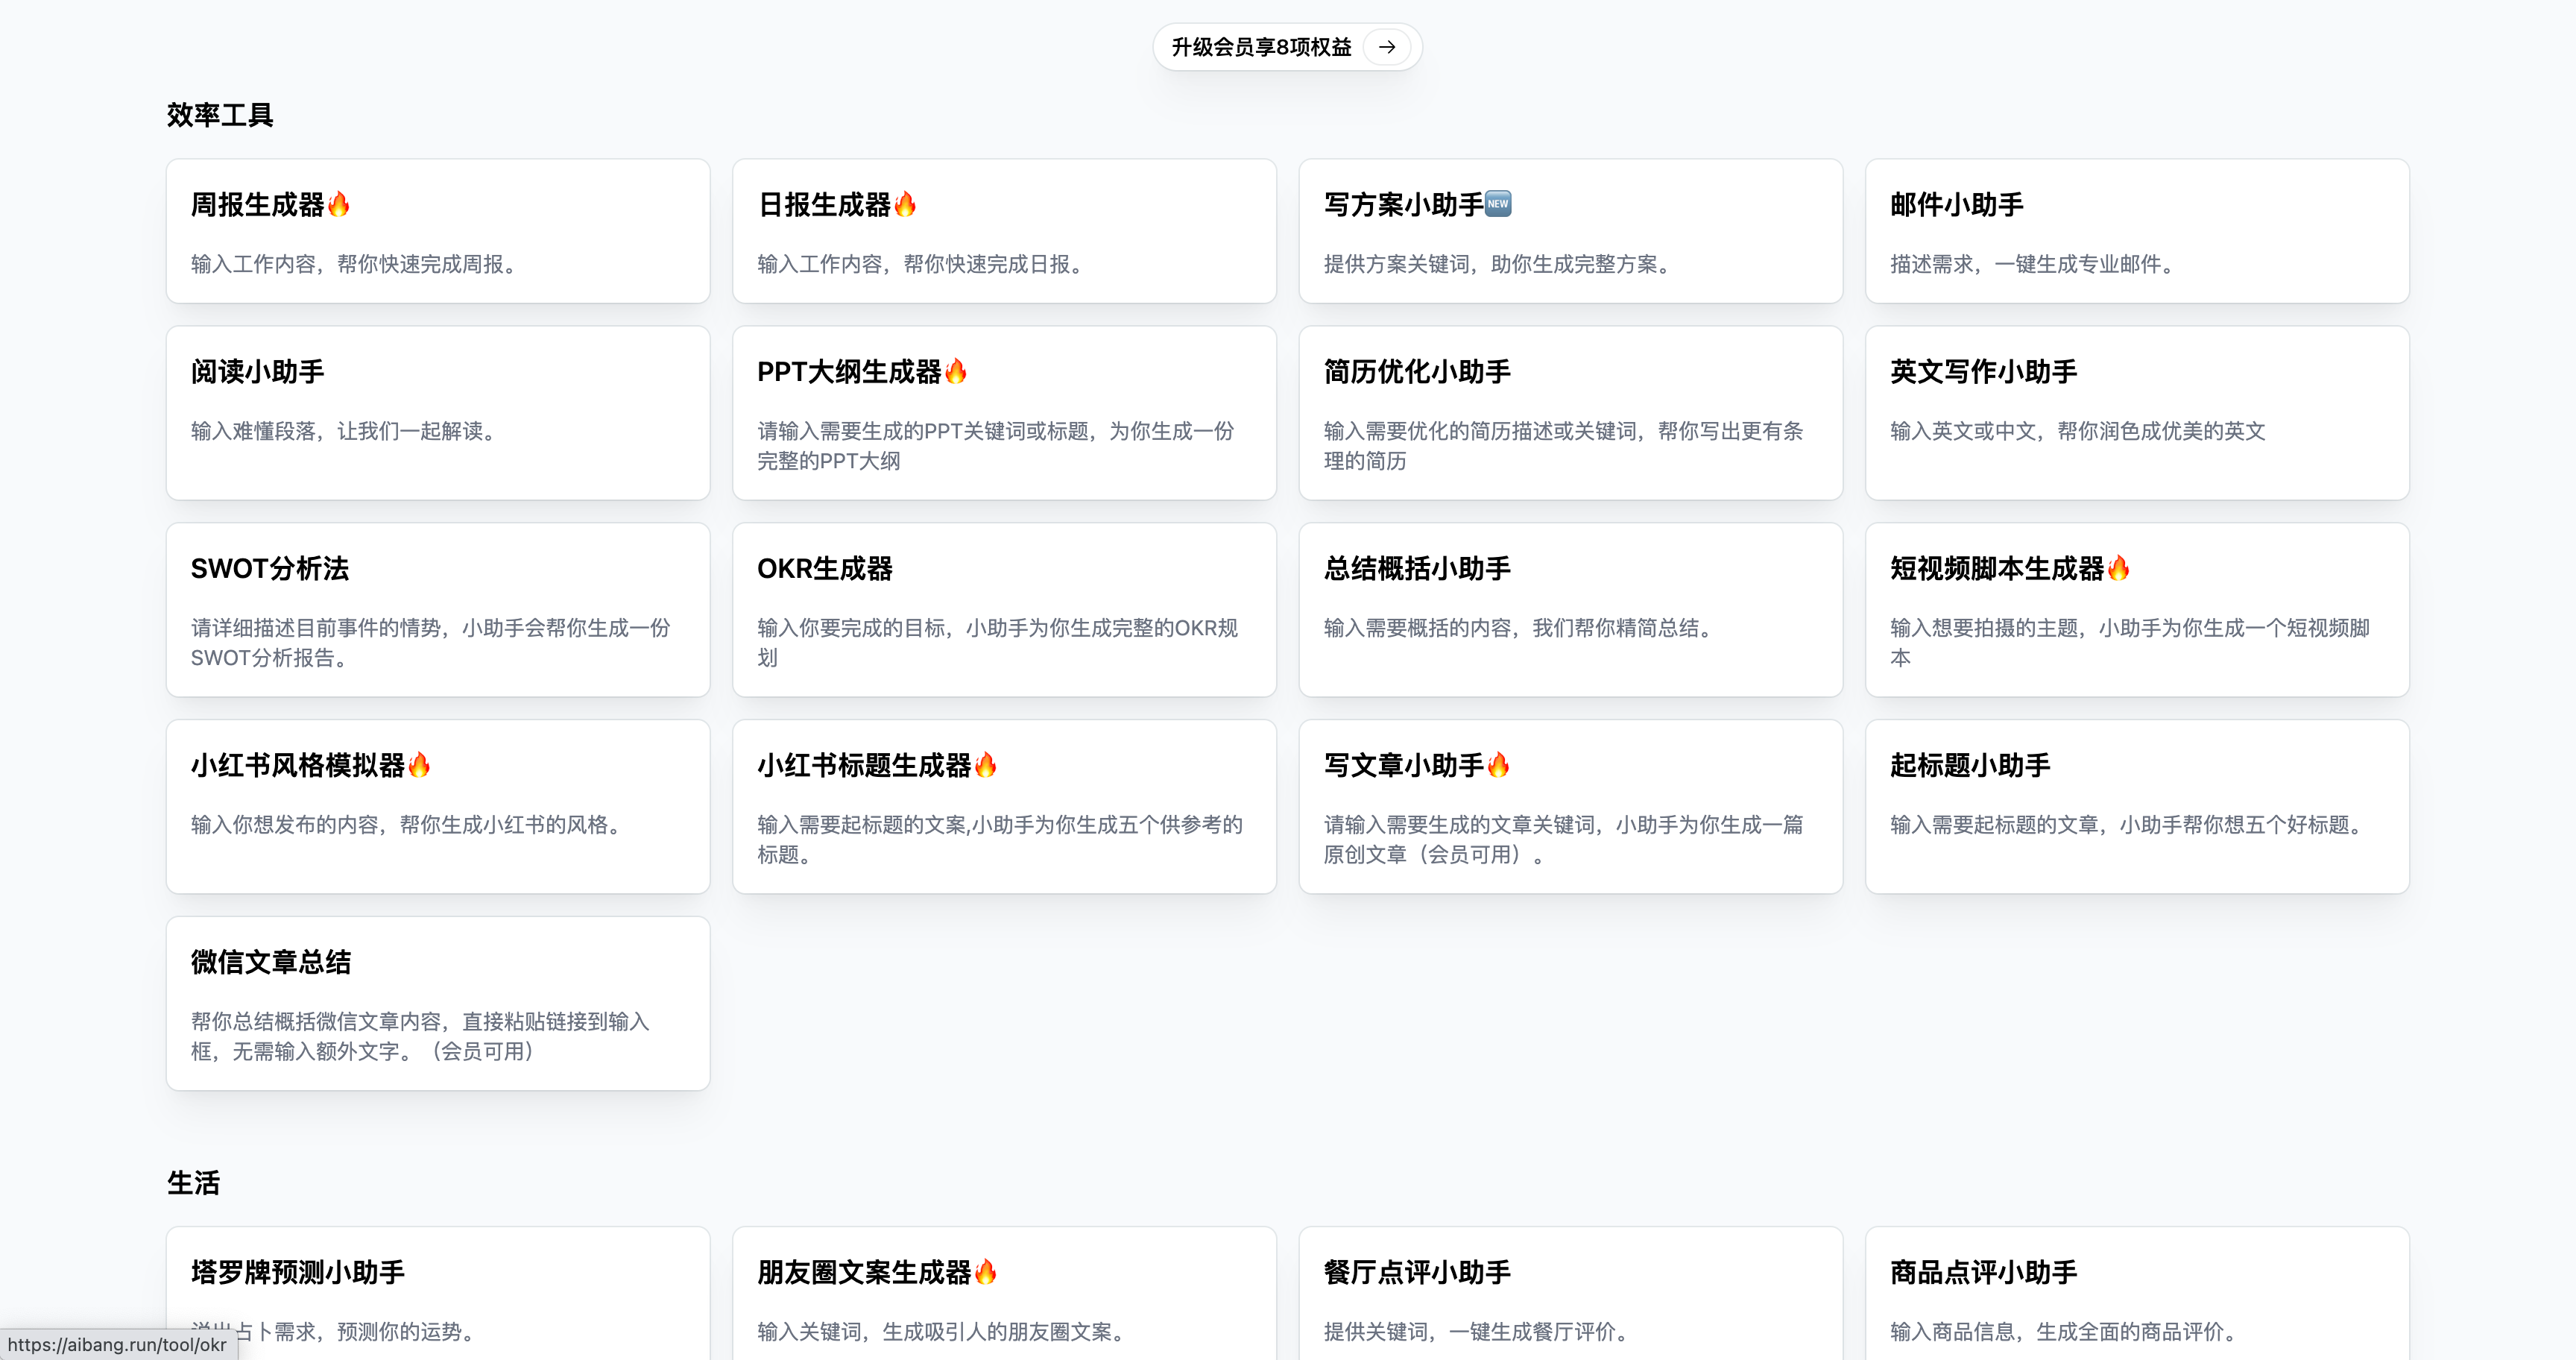Open the 微信文章总结 card
The width and height of the screenshot is (2576, 1360).
(438, 1004)
